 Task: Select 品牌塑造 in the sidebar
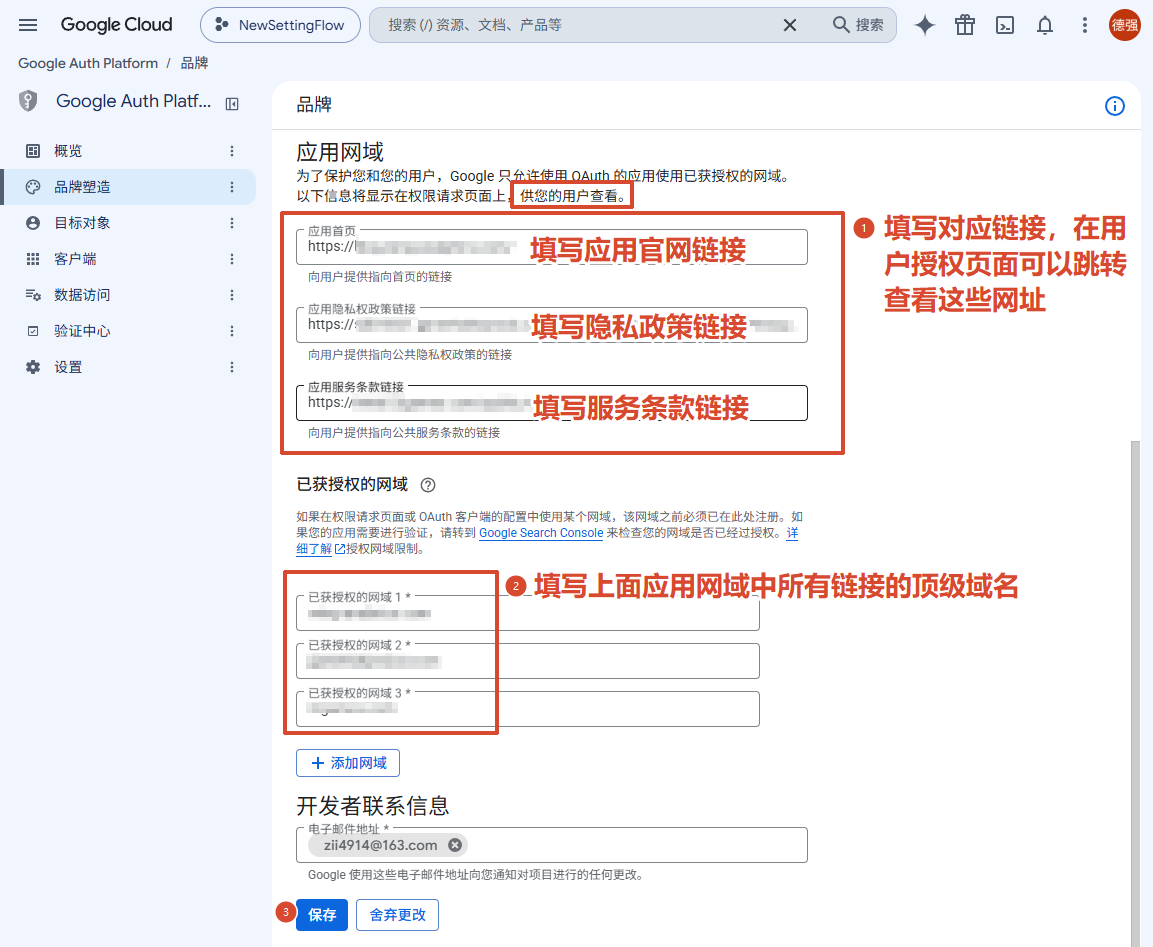tap(128, 187)
